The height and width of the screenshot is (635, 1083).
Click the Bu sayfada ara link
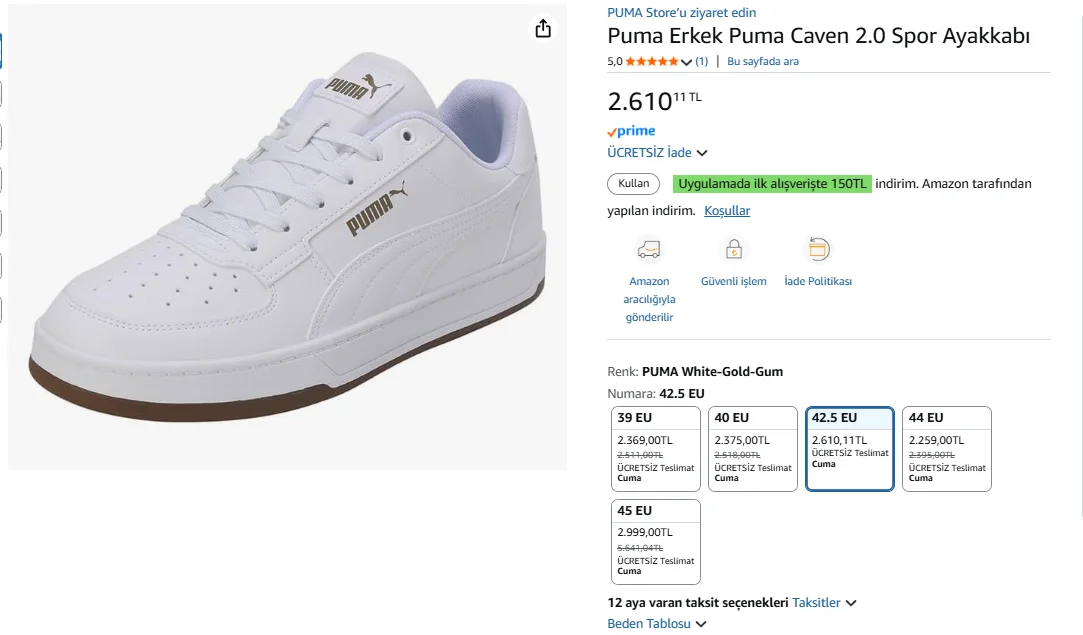point(762,62)
